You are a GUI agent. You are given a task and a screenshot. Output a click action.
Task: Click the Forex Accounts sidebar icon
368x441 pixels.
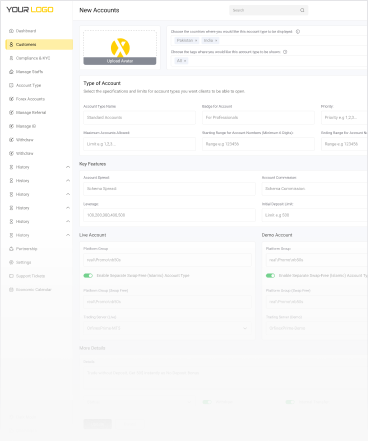pos(11,99)
